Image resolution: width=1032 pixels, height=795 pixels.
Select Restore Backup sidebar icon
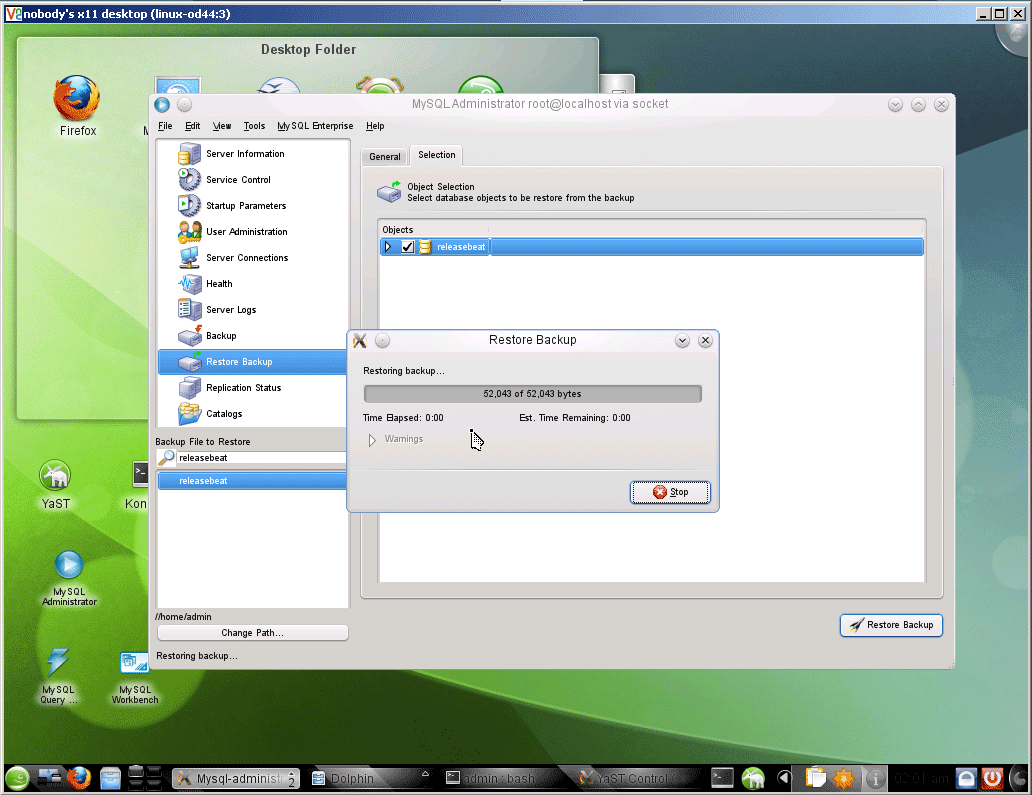click(190, 361)
